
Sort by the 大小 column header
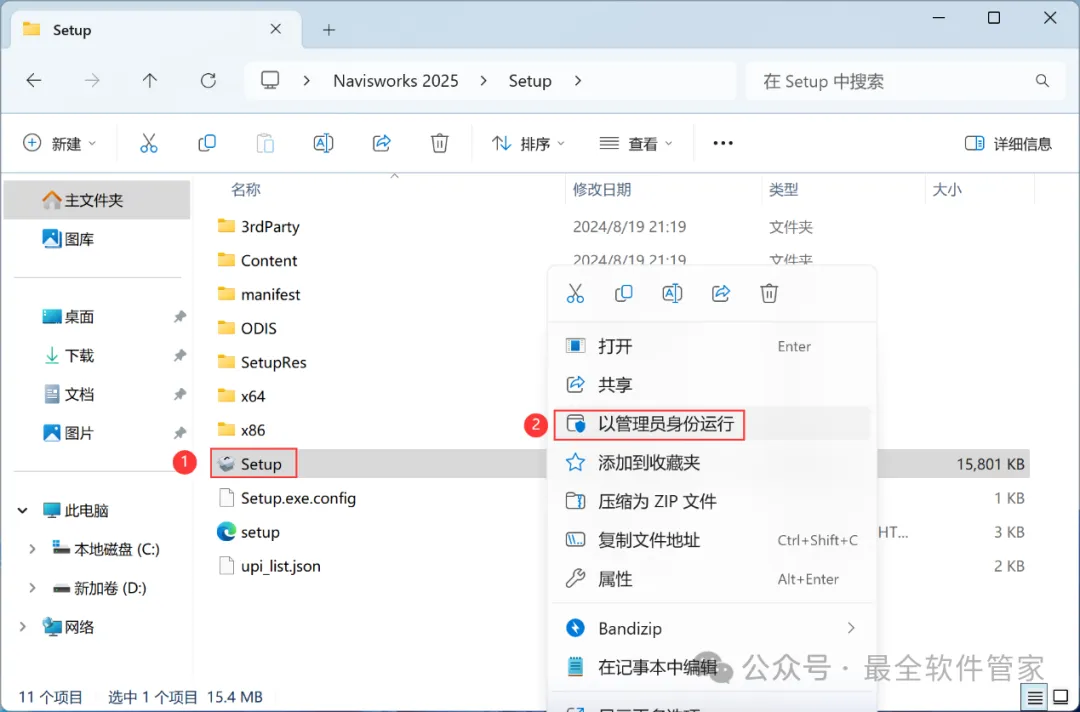pyautogui.click(x=946, y=189)
